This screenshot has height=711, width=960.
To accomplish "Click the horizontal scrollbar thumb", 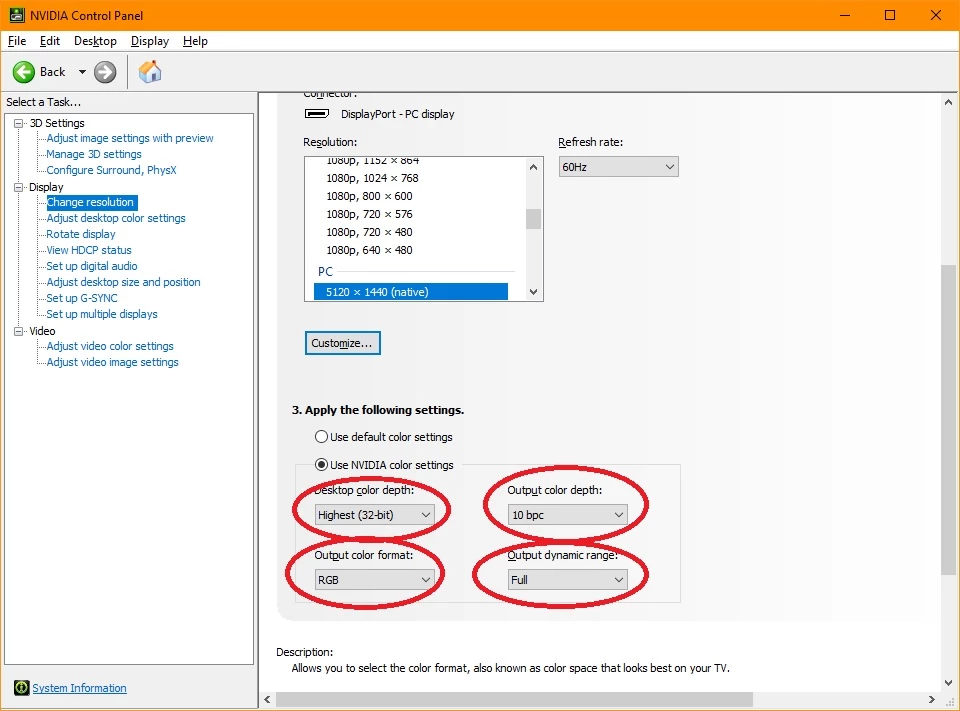I will (514, 699).
